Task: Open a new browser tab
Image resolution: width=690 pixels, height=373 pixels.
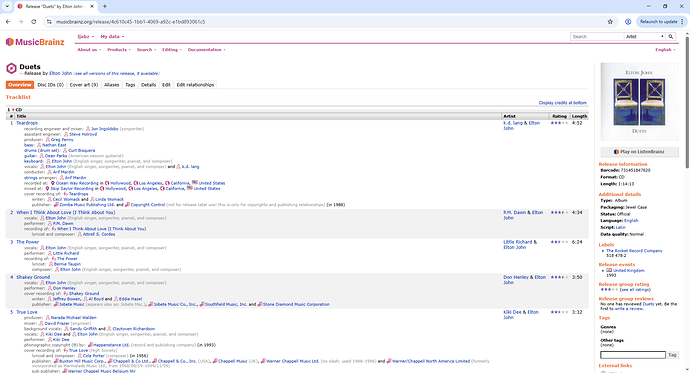Action: click(x=105, y=6)
